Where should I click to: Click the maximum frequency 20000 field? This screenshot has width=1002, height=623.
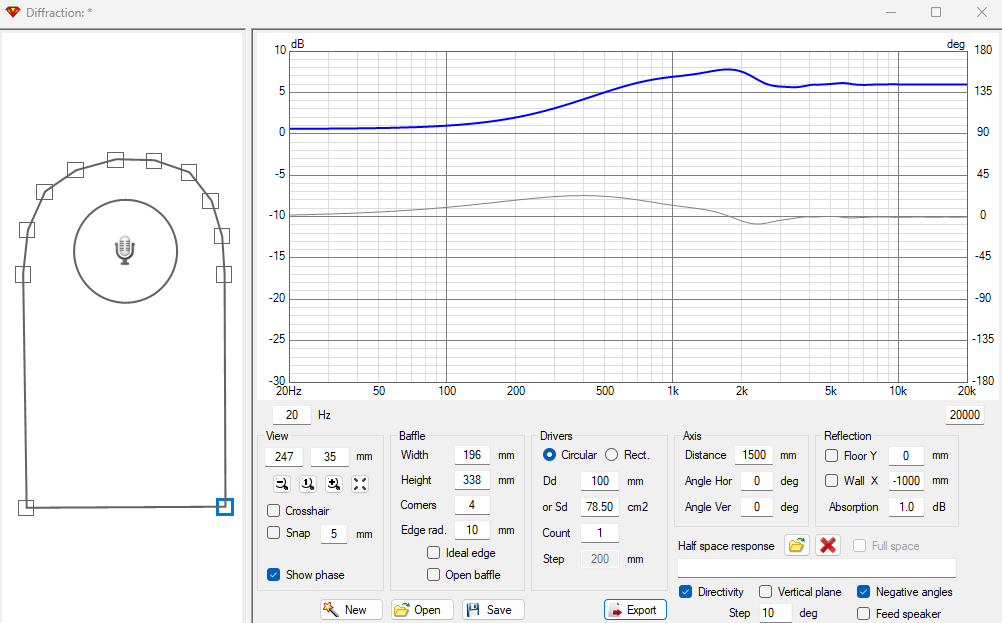[964, 415]
